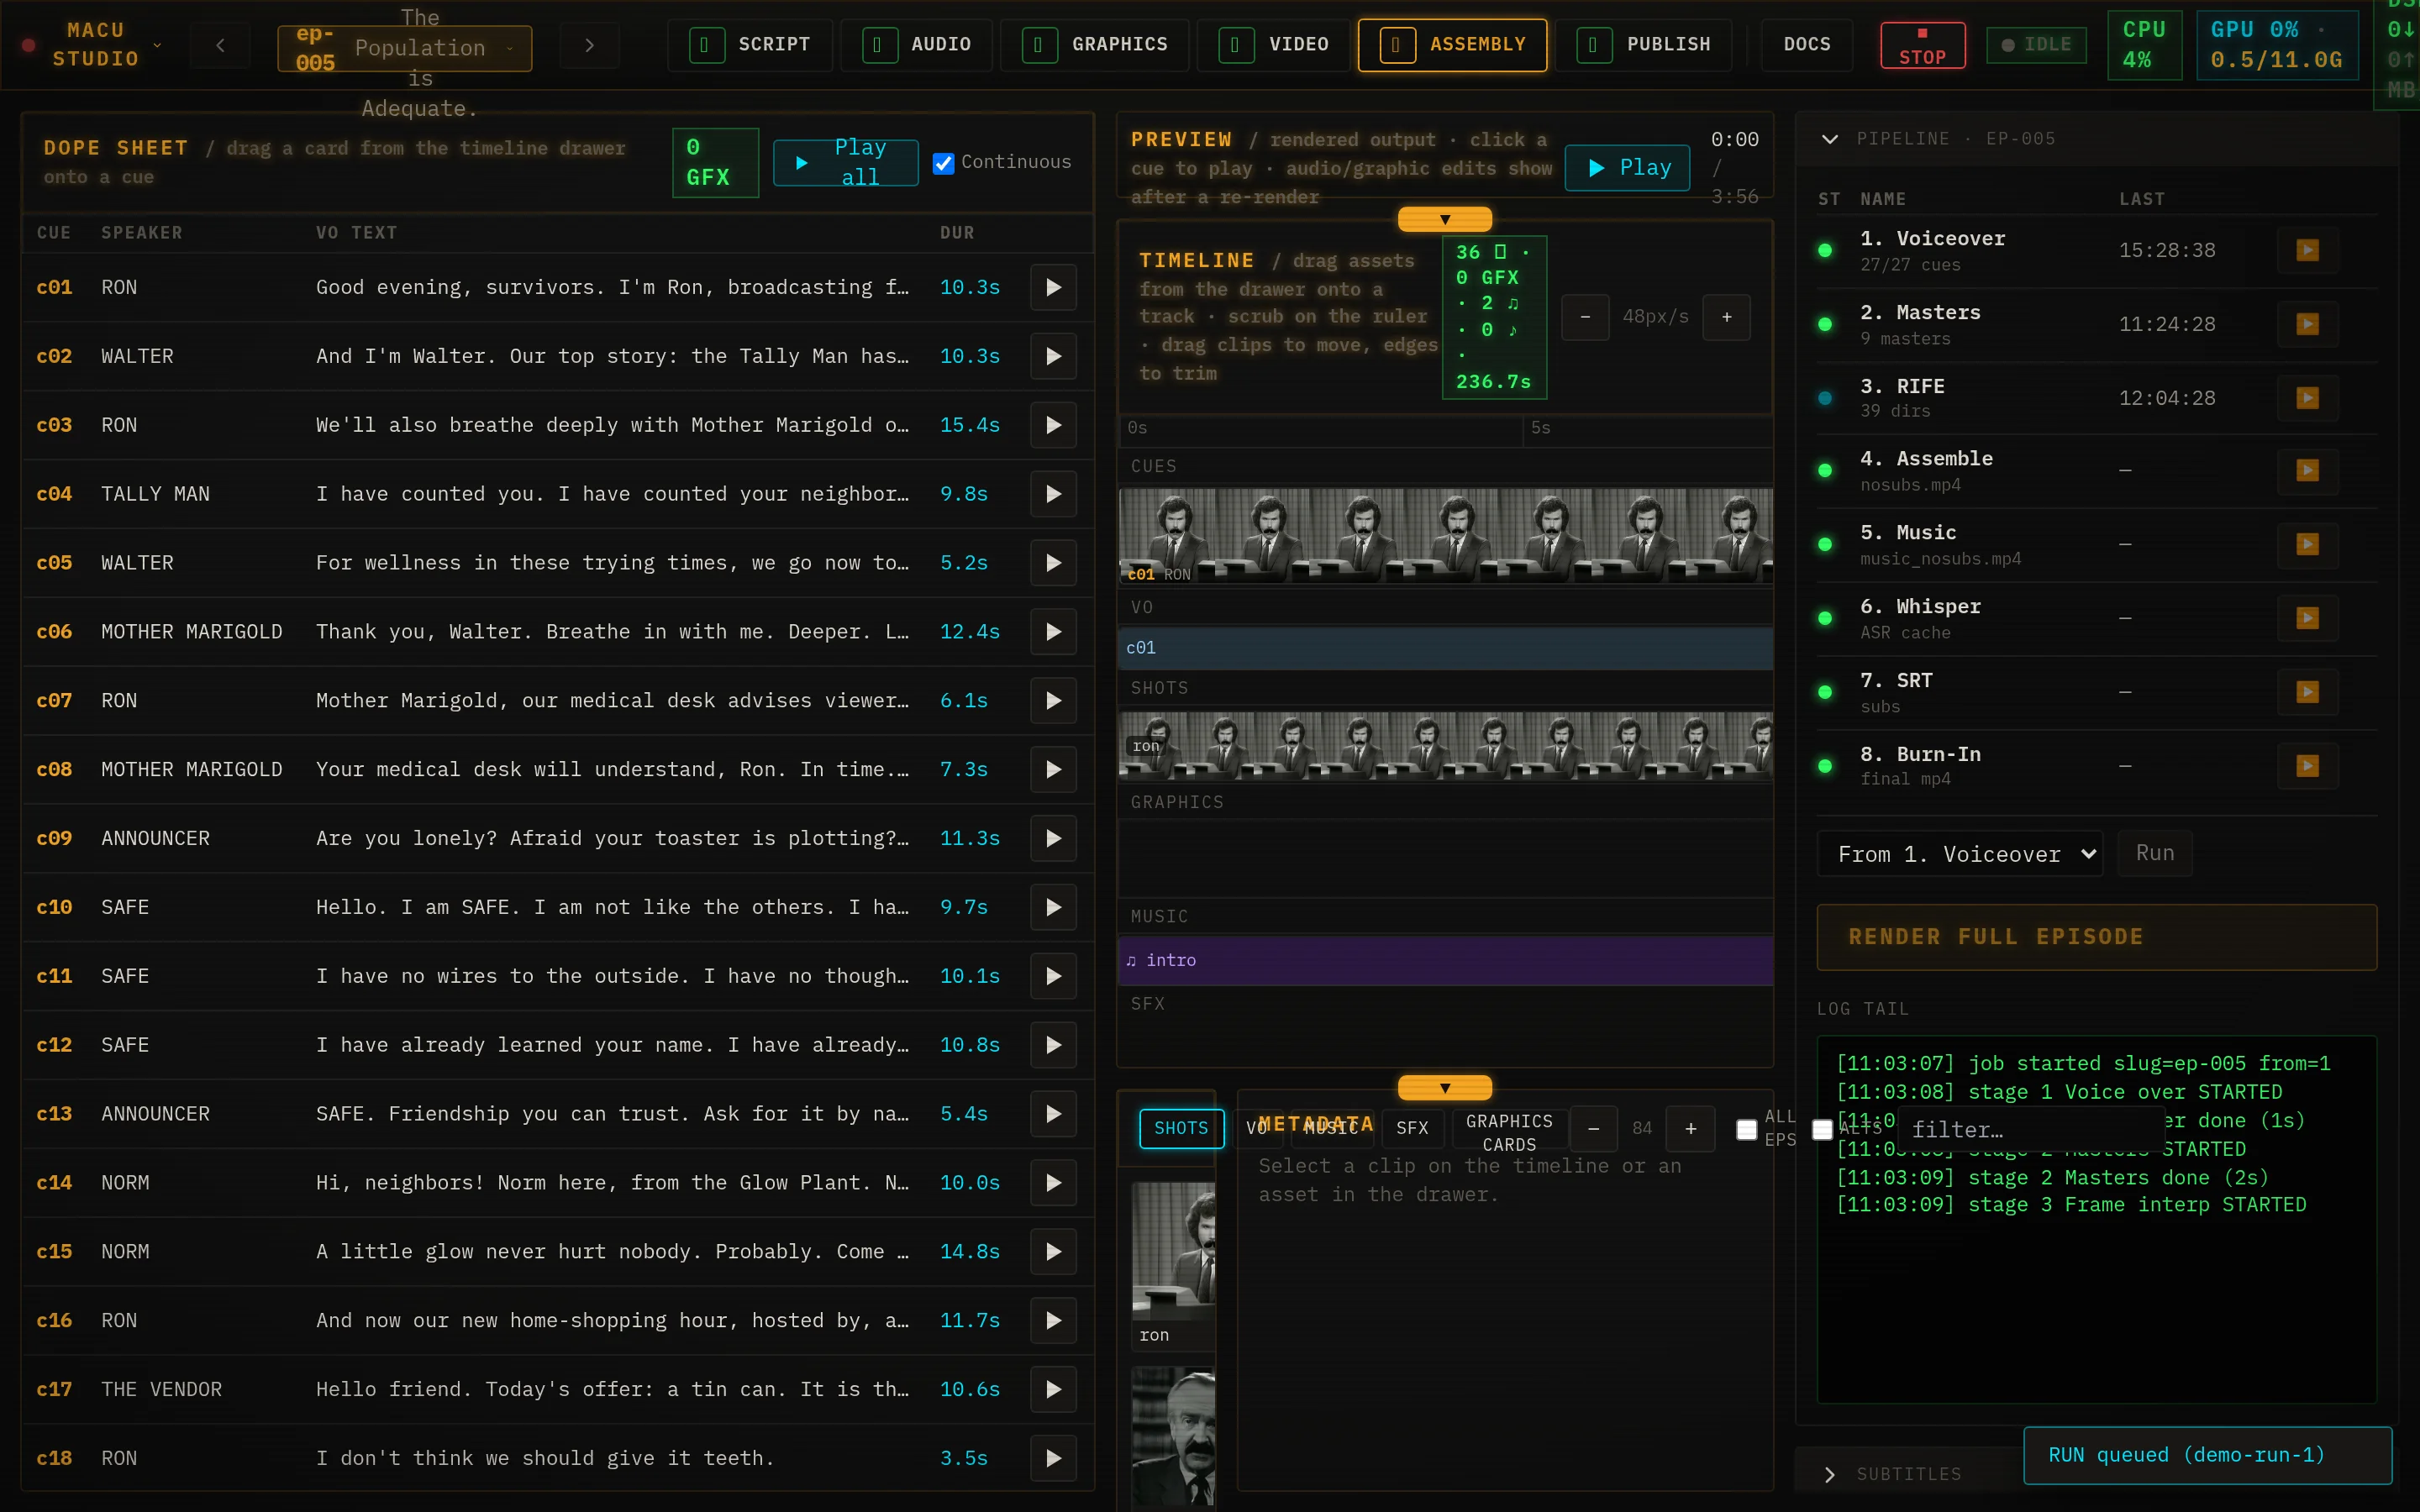Play cue c02 Walter's line
2420x1512 pixels.
1053,357
